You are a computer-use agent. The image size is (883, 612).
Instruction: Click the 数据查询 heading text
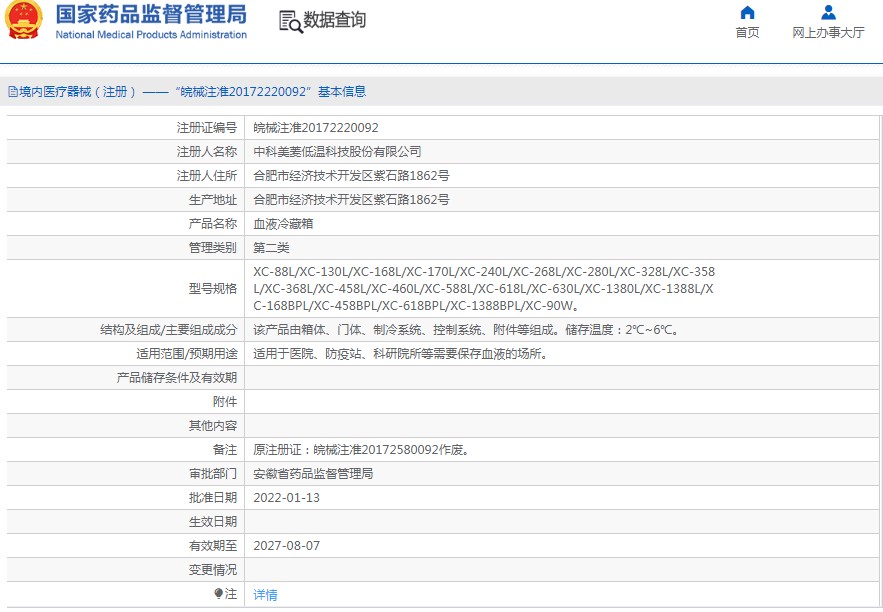(x=335, y=20)
